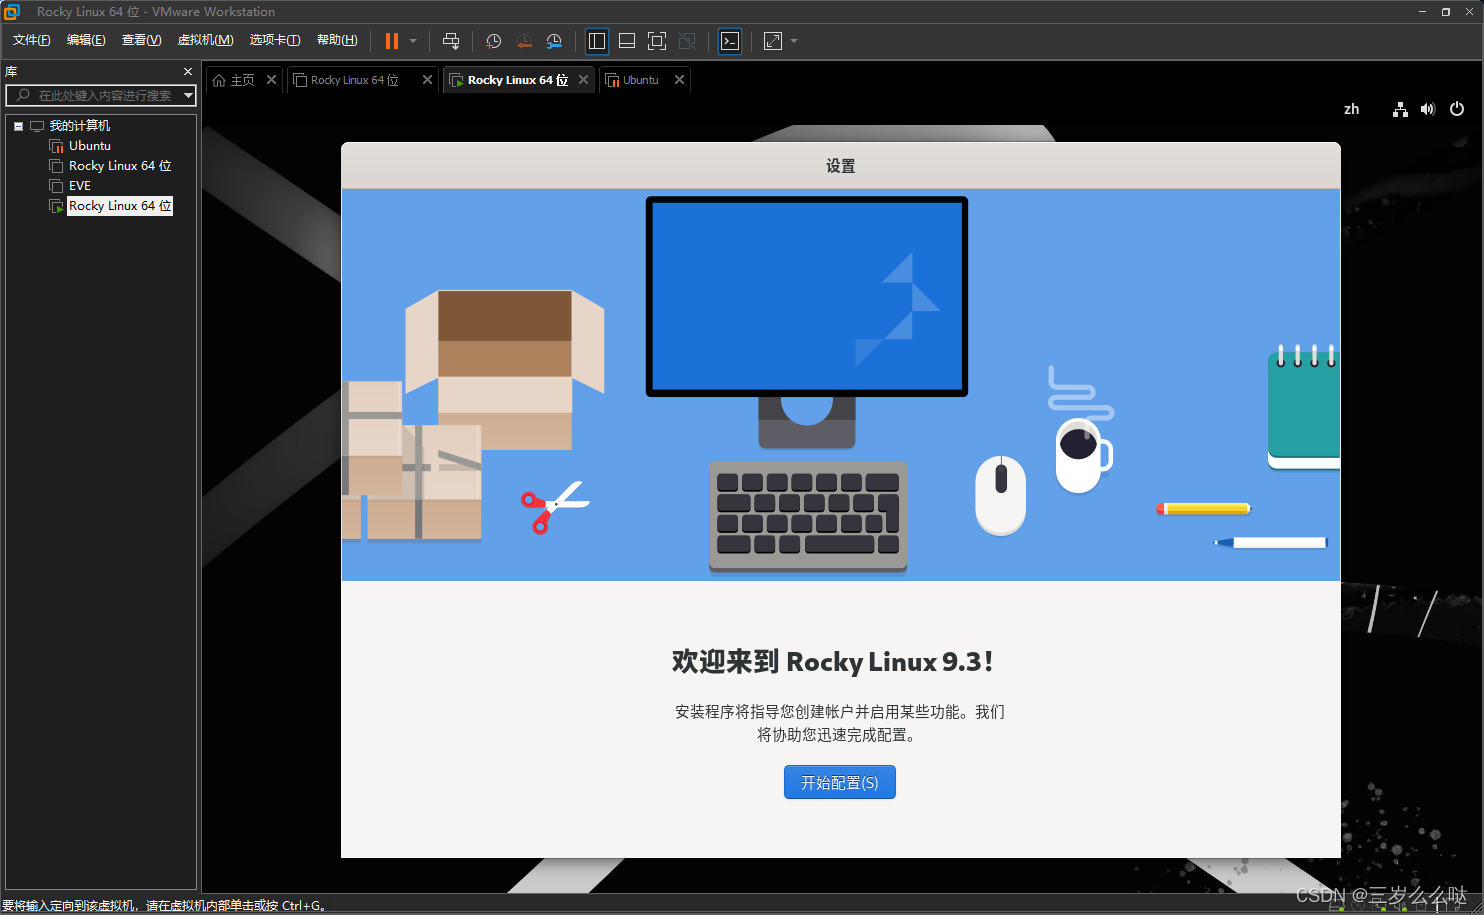Open the library search filter dropdown
Image resolution: width=1484 pixels, height=915 pixels.
pyautogui.click(x=188, y=95)
